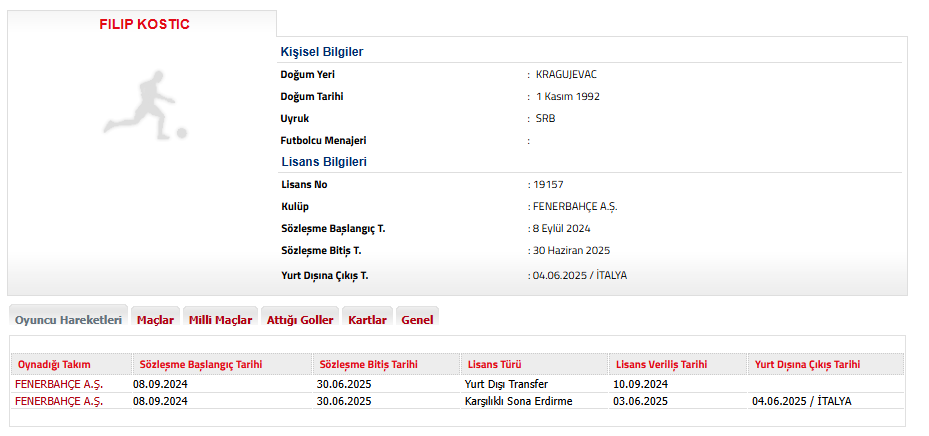Screen dimensions: 929x436
Task: Click contract end value 30 Haziran 2025
Action: tap(572, 251)
